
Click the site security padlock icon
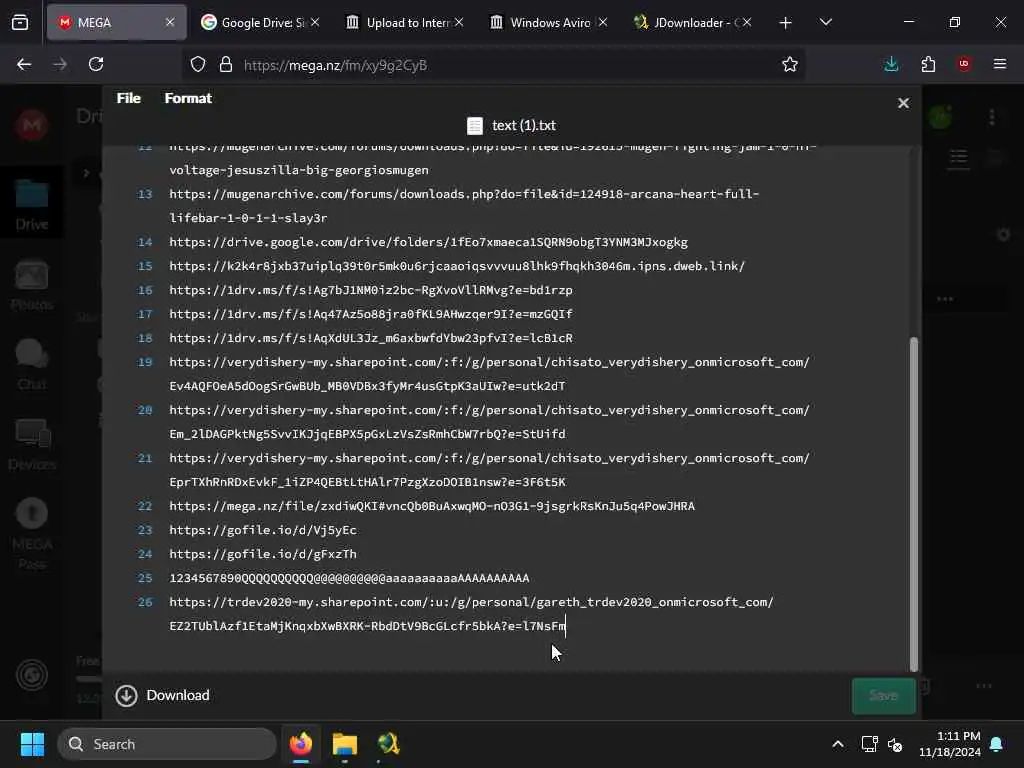(x=225, y=64)
